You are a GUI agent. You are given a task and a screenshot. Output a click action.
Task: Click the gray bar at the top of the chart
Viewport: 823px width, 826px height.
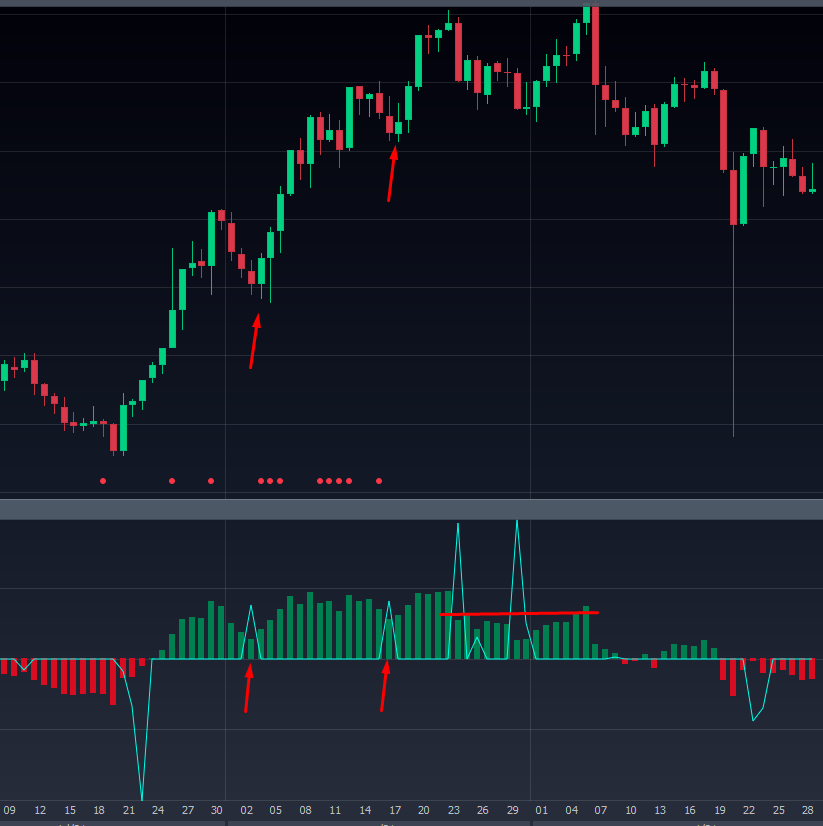(x=411, y=3)
